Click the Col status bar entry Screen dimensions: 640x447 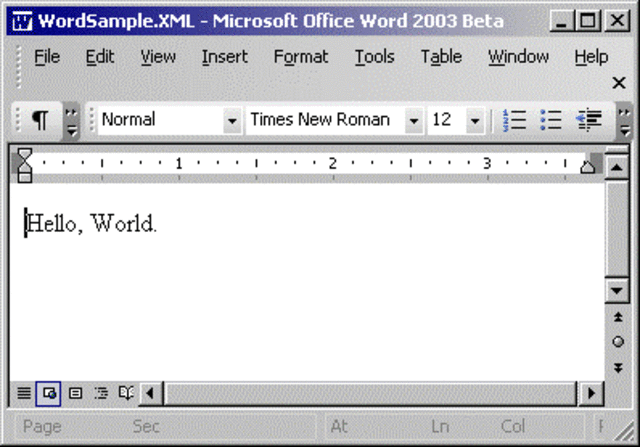pyautogui.click(x=513, y=427)
